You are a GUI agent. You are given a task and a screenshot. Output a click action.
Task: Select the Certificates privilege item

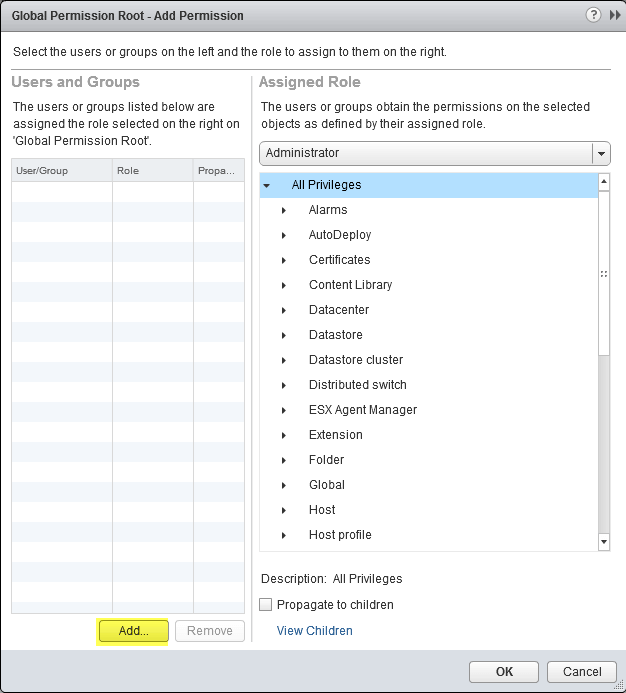(x=339, y=260)
